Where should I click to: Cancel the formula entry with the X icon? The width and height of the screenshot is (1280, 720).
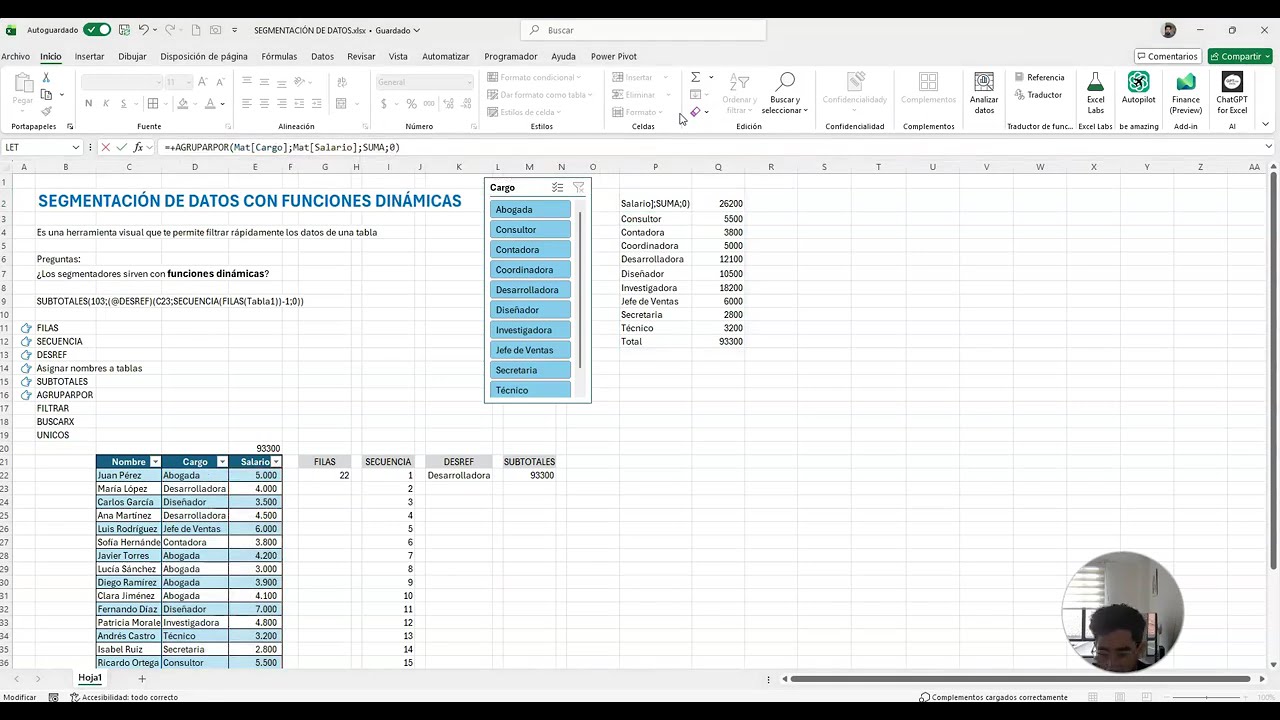pos(105,147)
